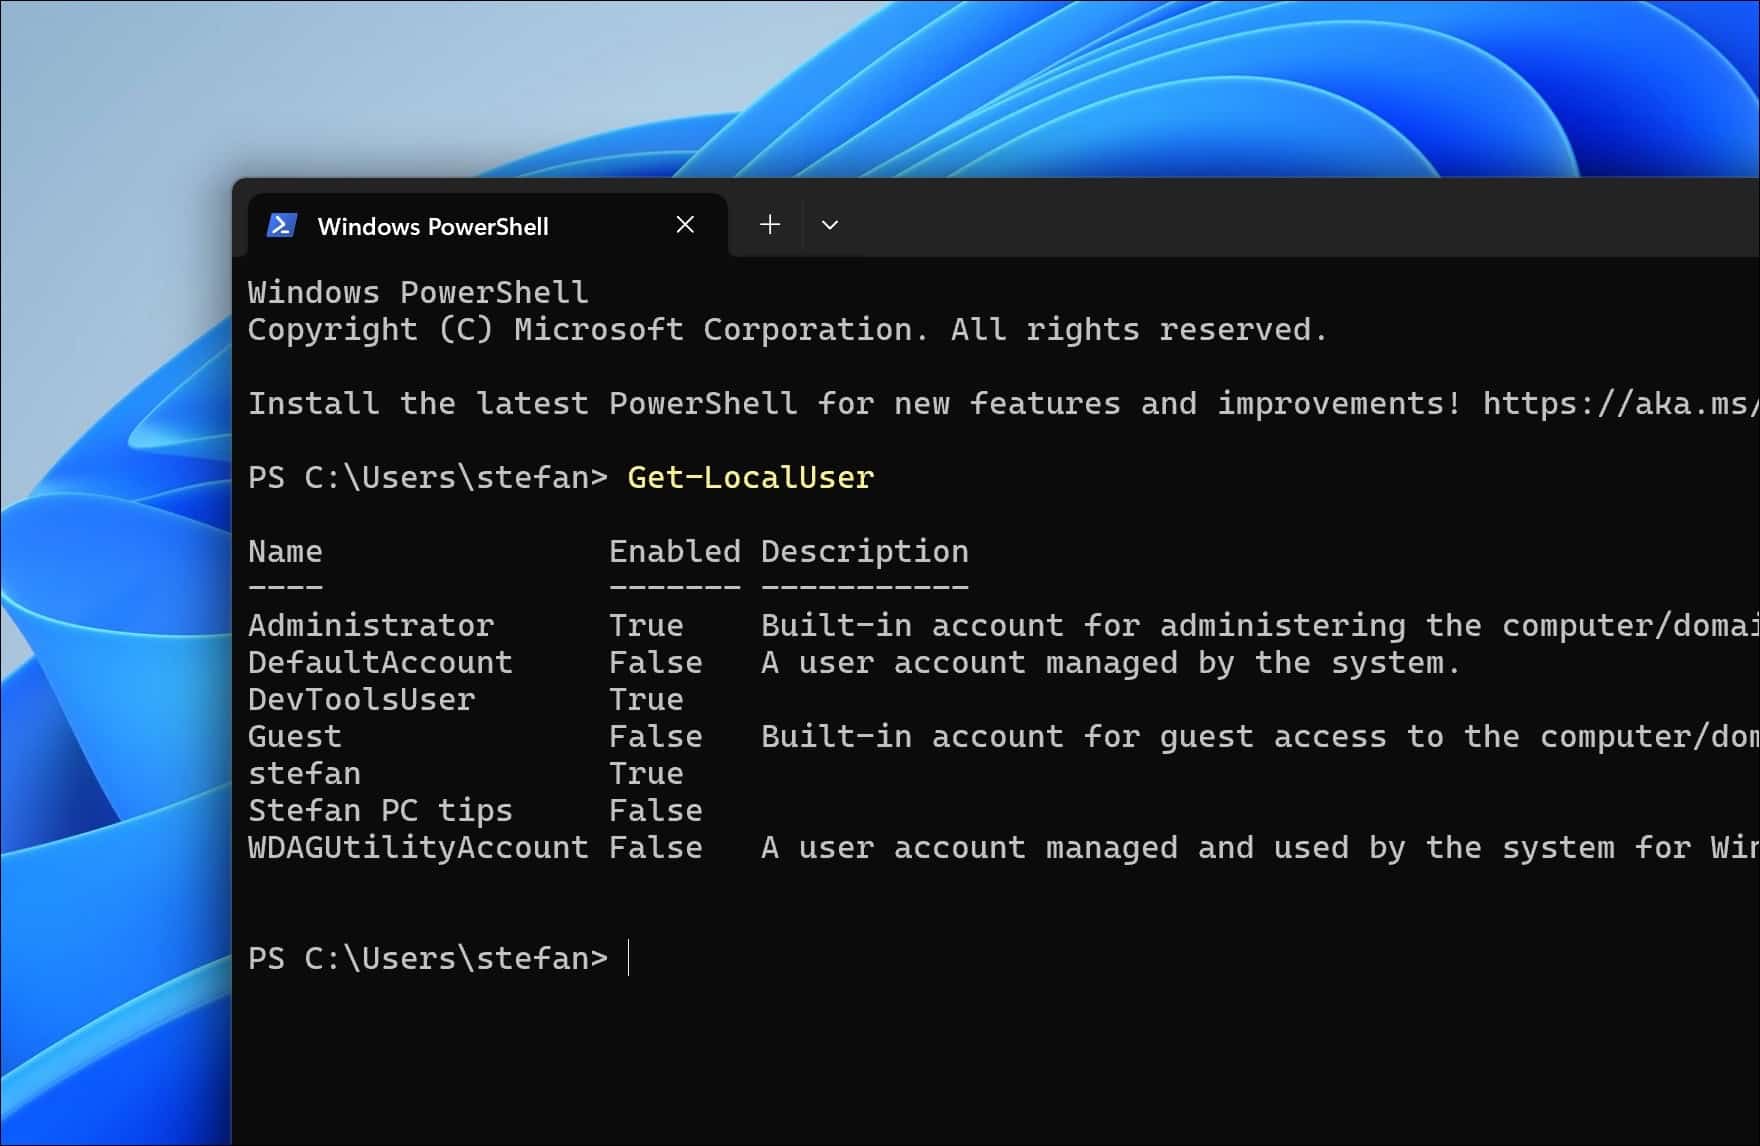Click at the bottom prompt cursor
The height and width of the screenshot is (1146, 1760).
(x=630, y=958)
